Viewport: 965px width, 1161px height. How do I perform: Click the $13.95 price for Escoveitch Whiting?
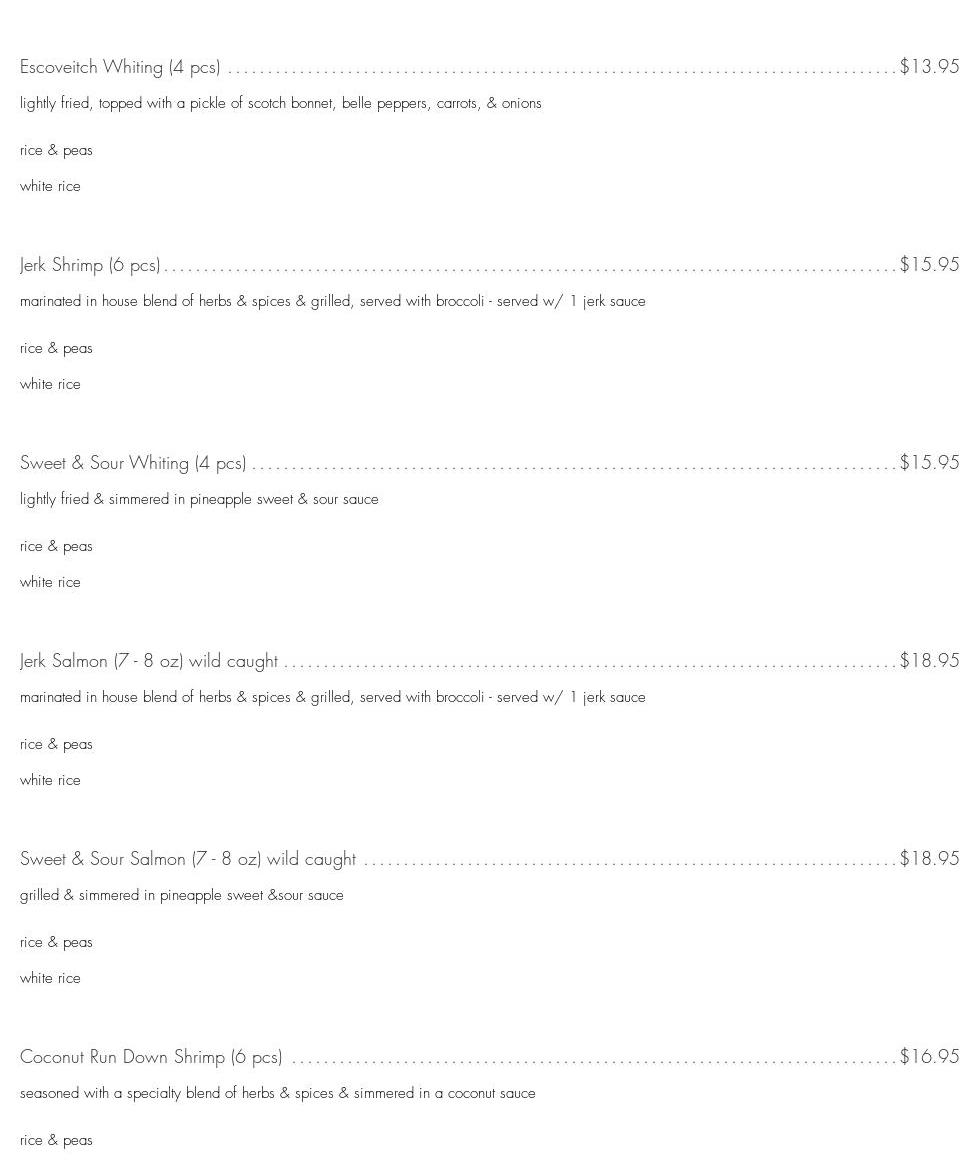point(929,66)
